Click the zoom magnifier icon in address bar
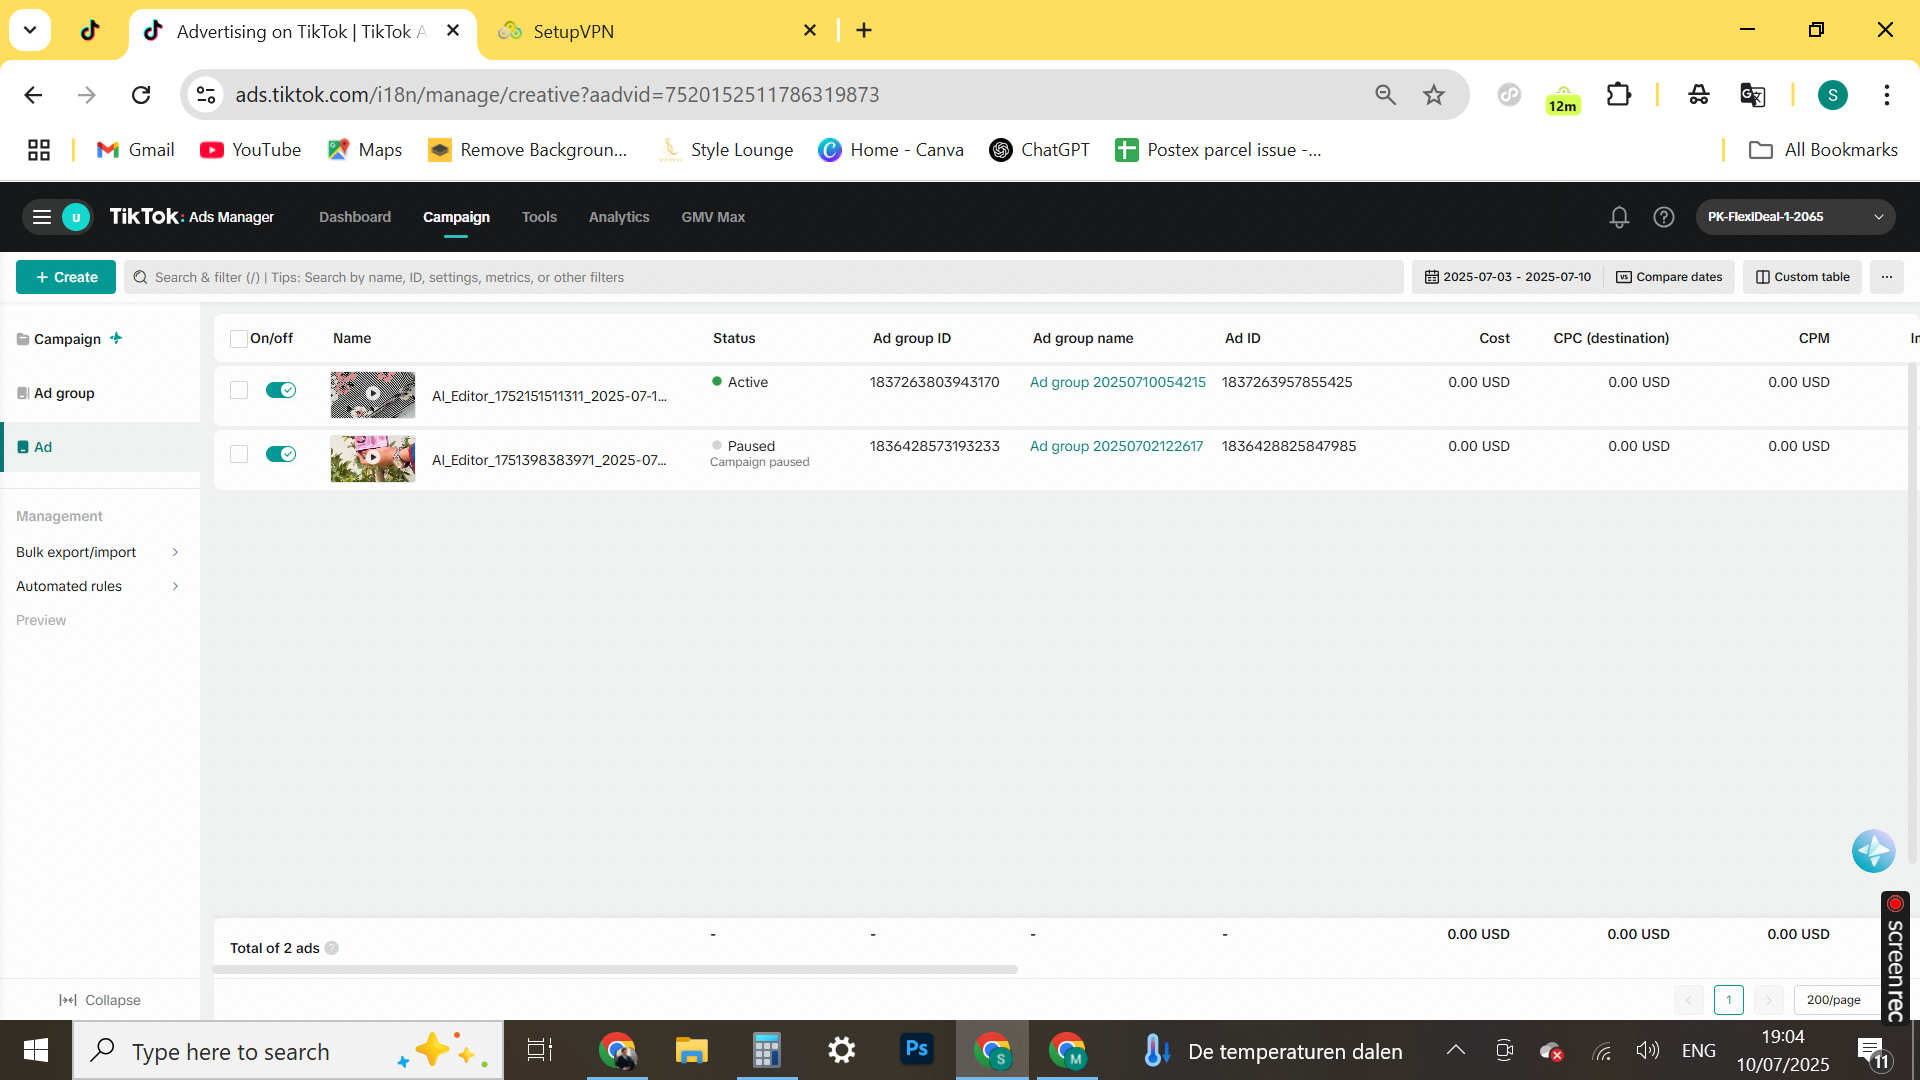The height and width of the screenshot is (1080, 1920). tap(1385, 95)
